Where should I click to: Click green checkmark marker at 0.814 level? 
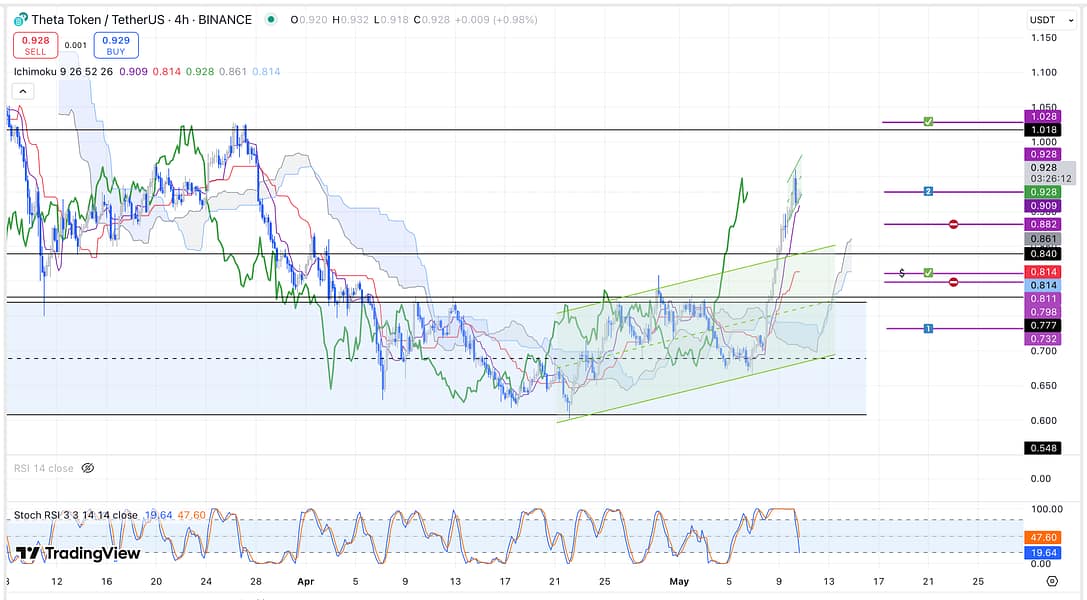coord(928,272)
